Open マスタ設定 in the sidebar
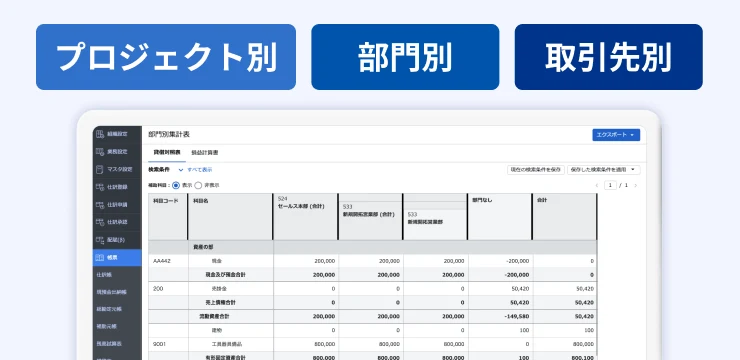The image size is (740, 360). (117, 169)
